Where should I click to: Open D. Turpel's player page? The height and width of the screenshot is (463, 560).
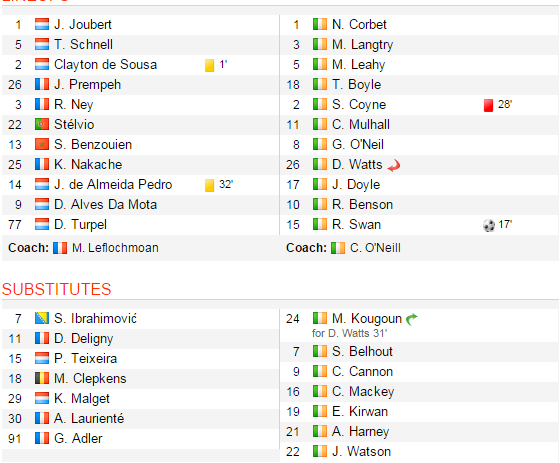point(80,225)
